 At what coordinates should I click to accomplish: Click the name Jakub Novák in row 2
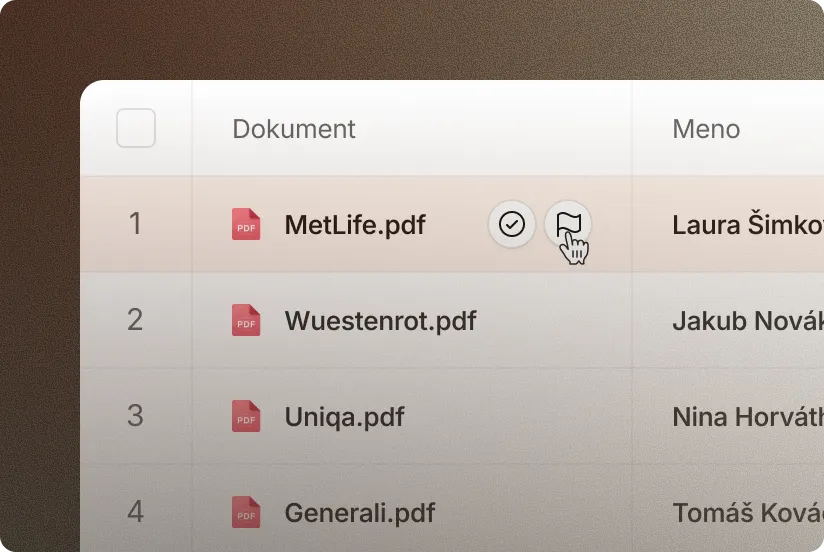pyautogui.click(x=748, y=321)
